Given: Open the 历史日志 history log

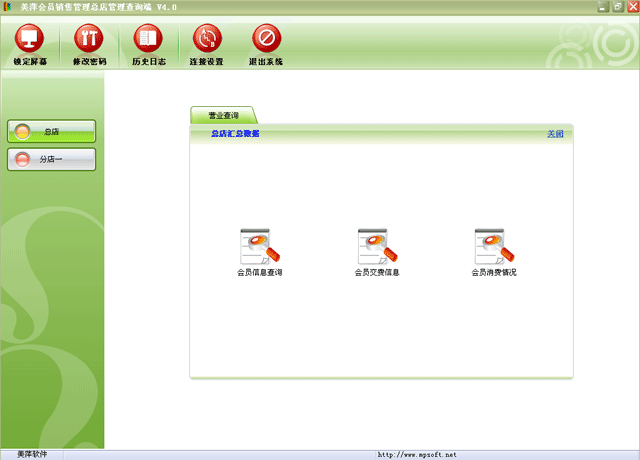Looking at the screenshot, I should click(148, 40).
